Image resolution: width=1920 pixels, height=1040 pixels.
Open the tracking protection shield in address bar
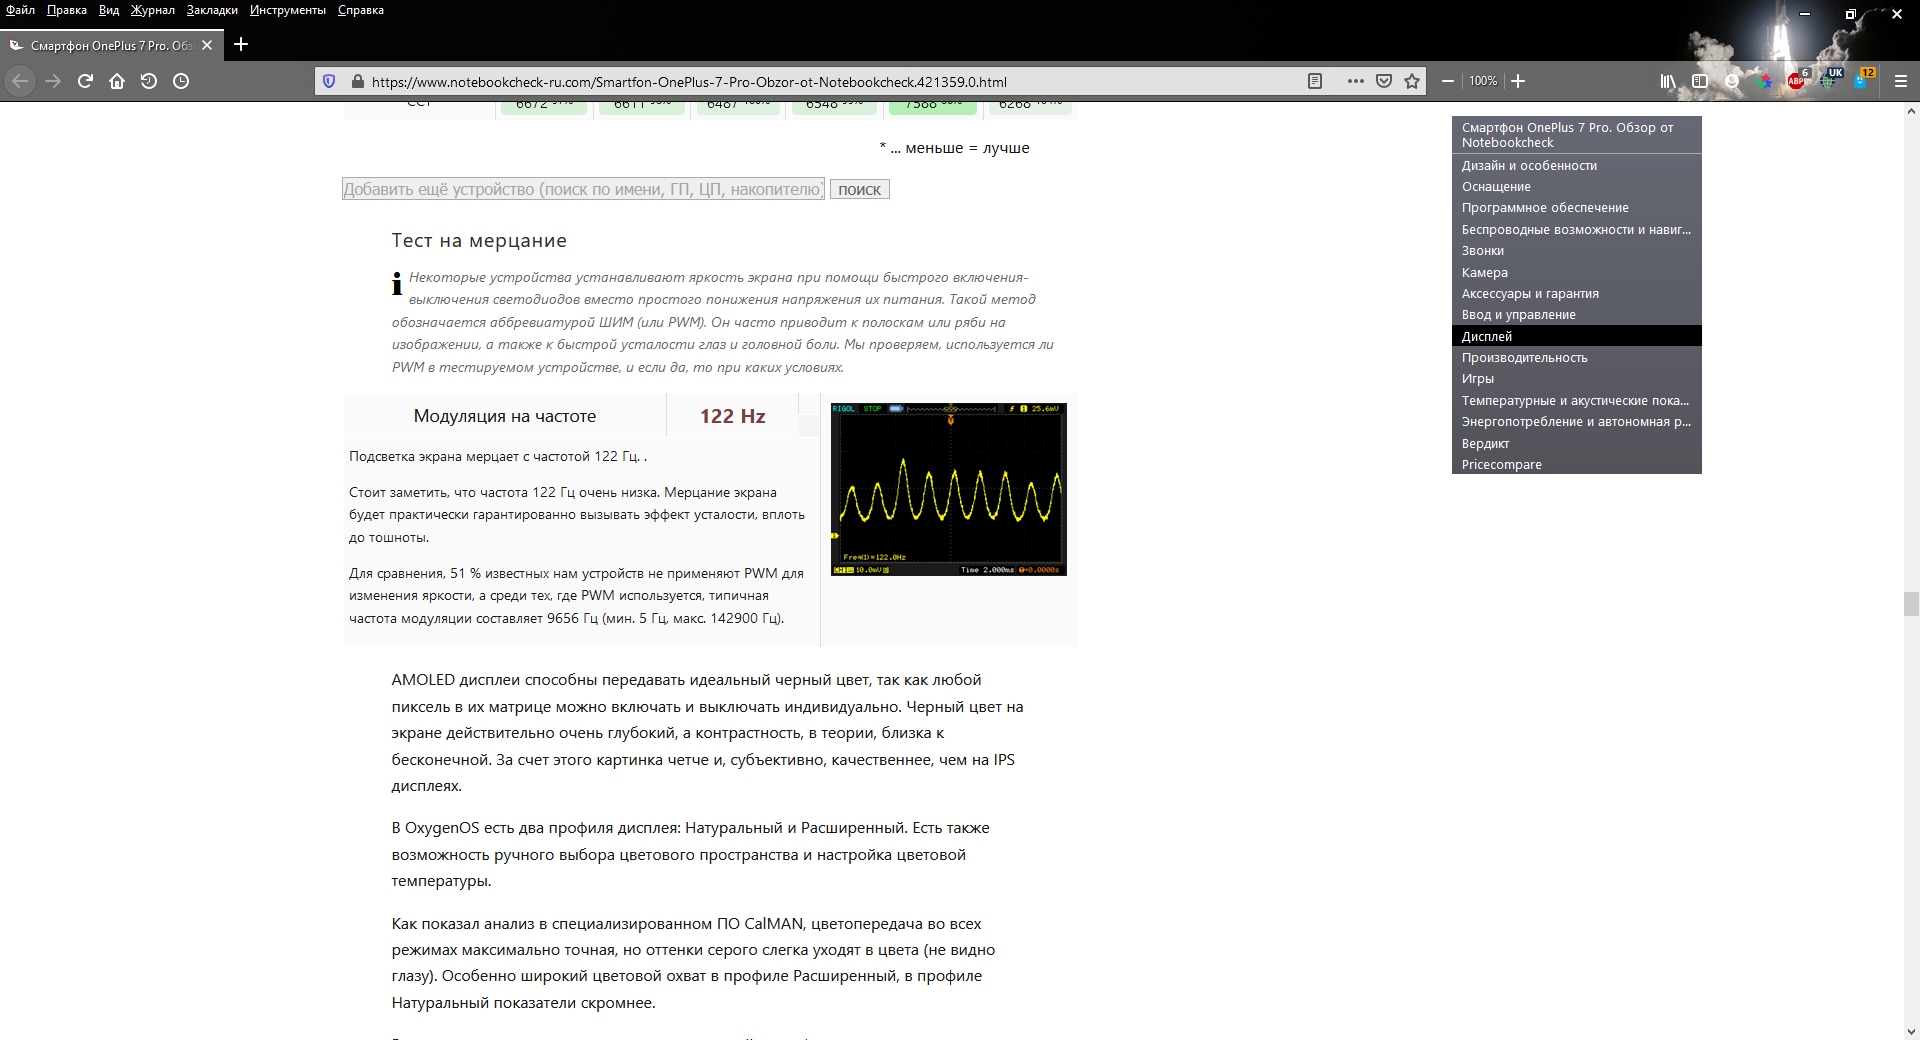pos(329,81)
